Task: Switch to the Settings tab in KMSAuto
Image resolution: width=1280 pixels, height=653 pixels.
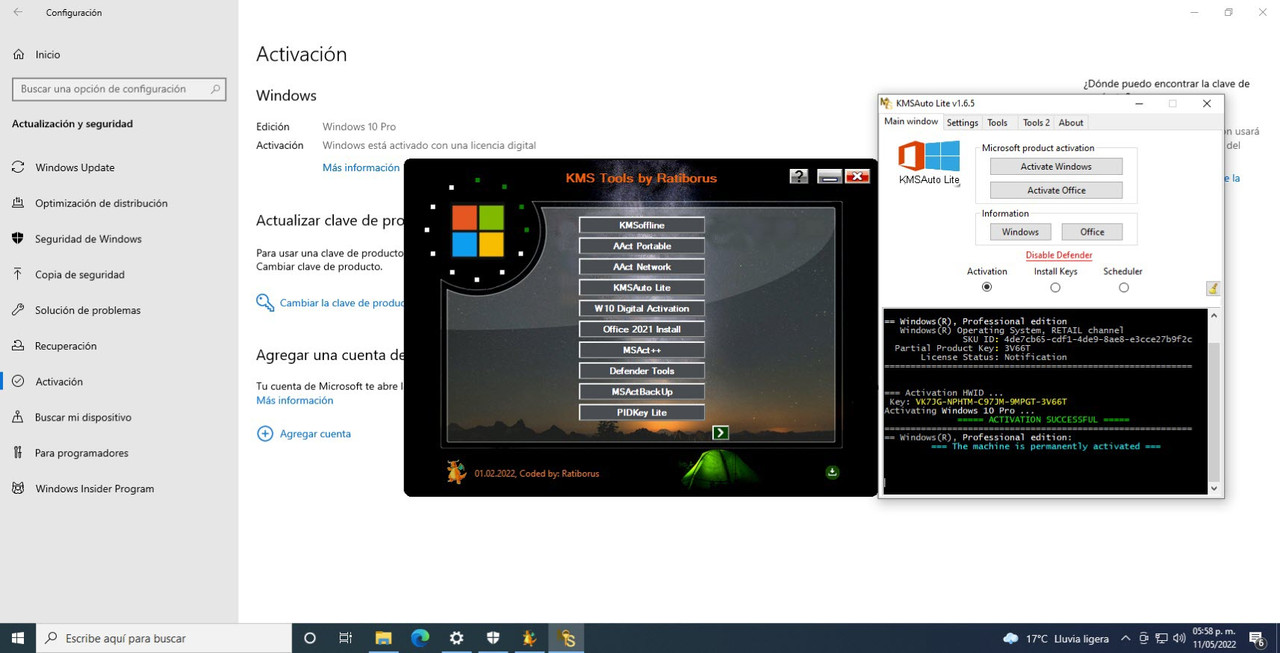Action: coord(962,123)
